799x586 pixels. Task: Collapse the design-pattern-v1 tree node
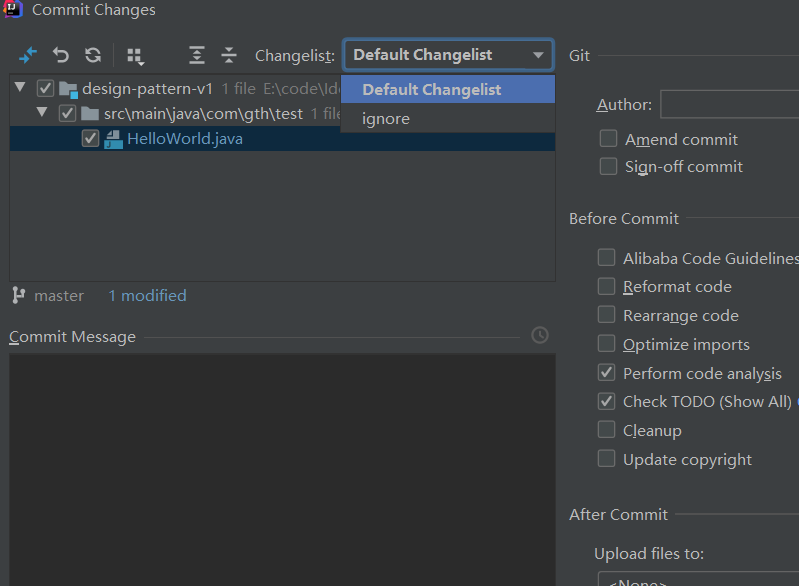(x=20, y=87)
